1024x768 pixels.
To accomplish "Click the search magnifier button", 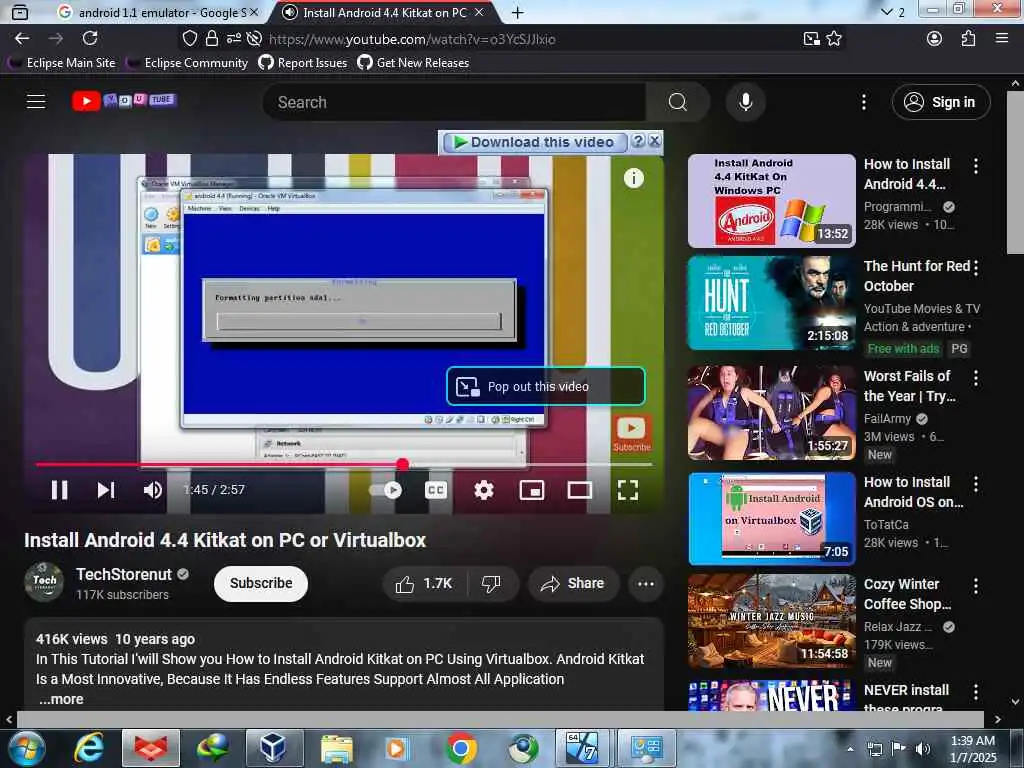I will pyautogui.click(x=678, y=102).
